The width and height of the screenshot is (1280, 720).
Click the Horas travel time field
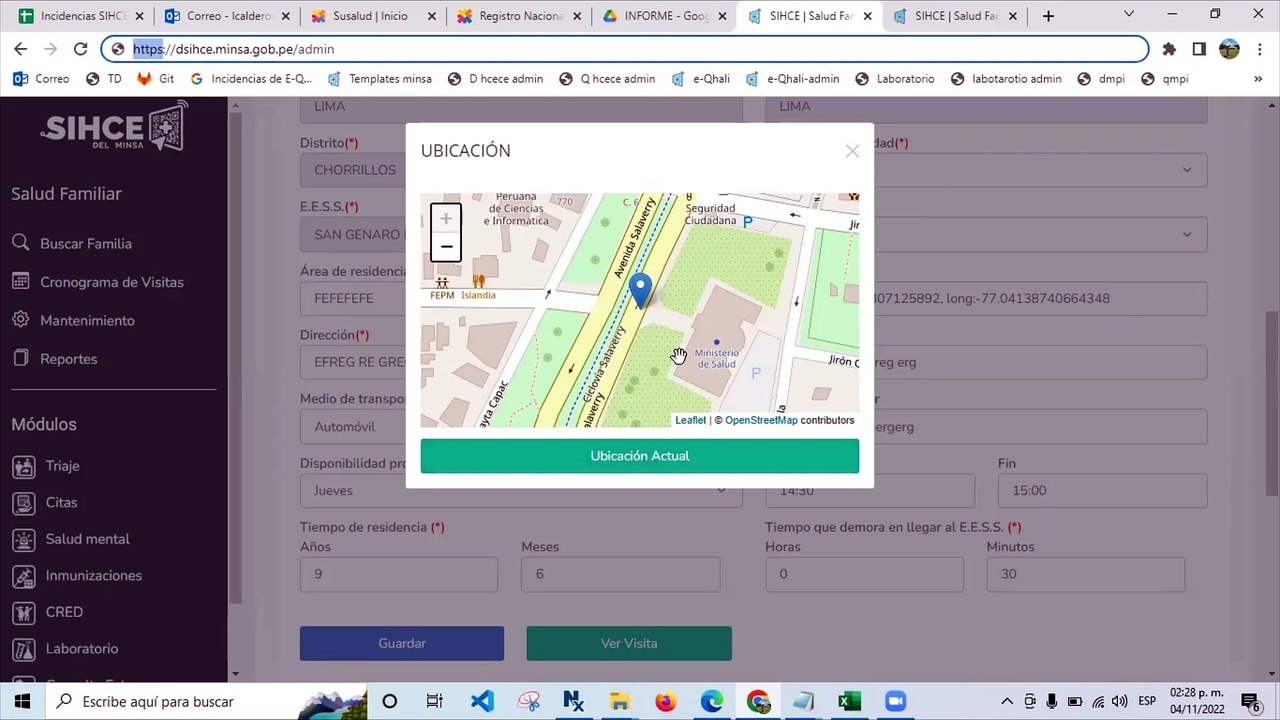[864, 574]
